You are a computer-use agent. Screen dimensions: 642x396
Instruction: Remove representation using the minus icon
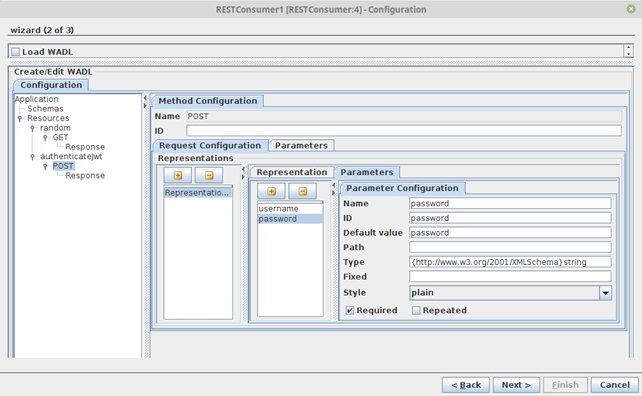[209, 175]
